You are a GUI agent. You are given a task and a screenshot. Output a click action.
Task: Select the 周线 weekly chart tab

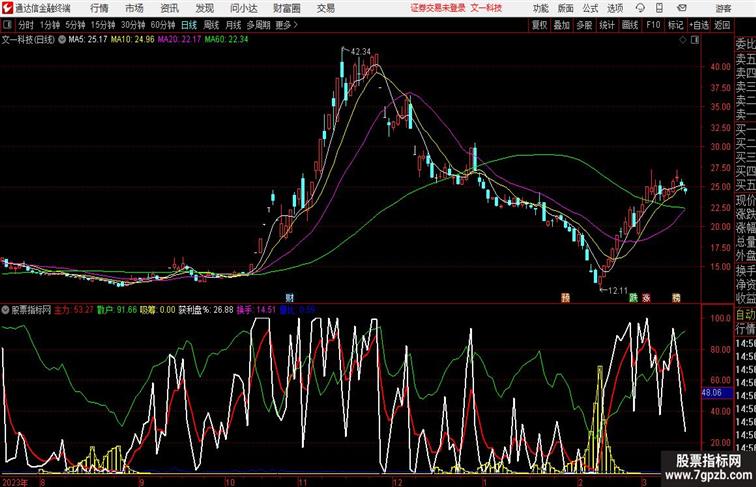[211, 25]
